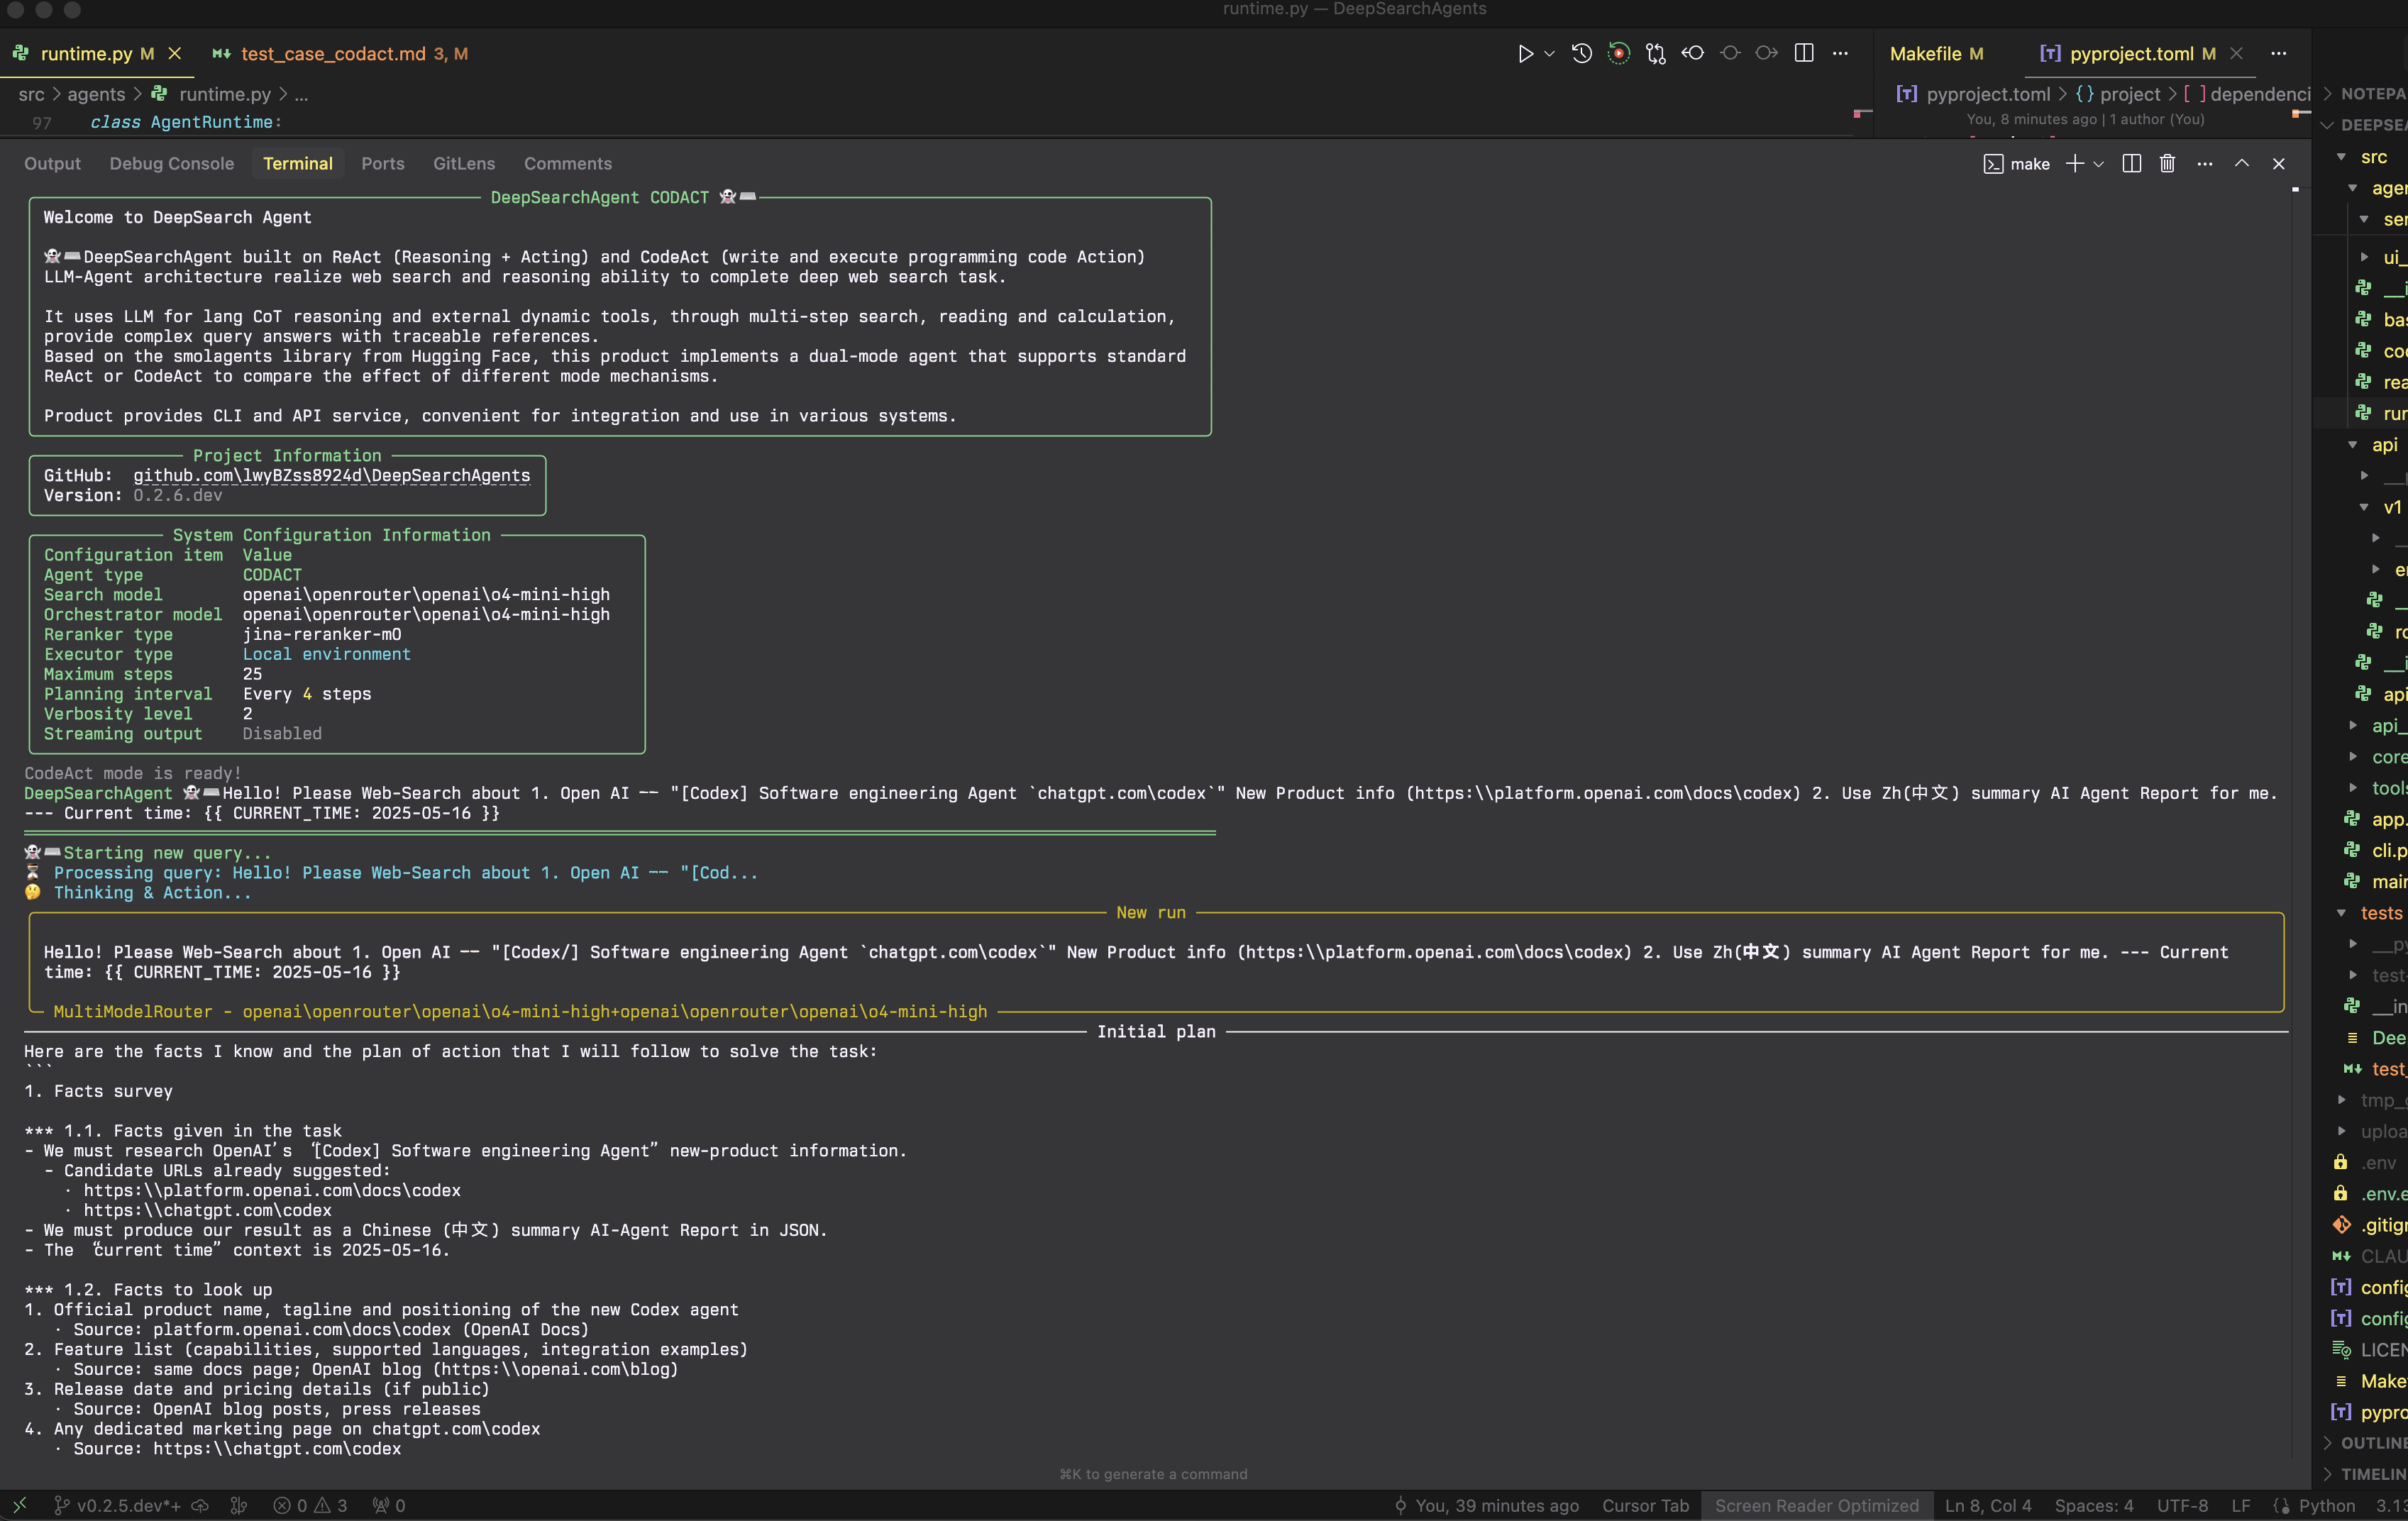Open the Cursor Tab status item

[x=1645, y=1505]
